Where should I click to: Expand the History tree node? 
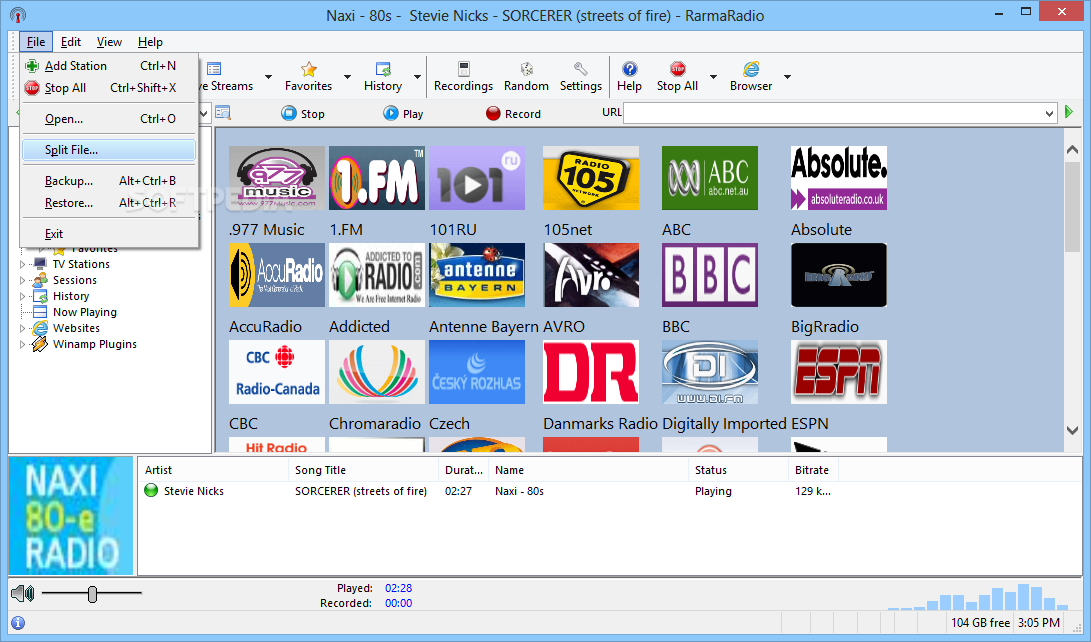click(22, 296)
